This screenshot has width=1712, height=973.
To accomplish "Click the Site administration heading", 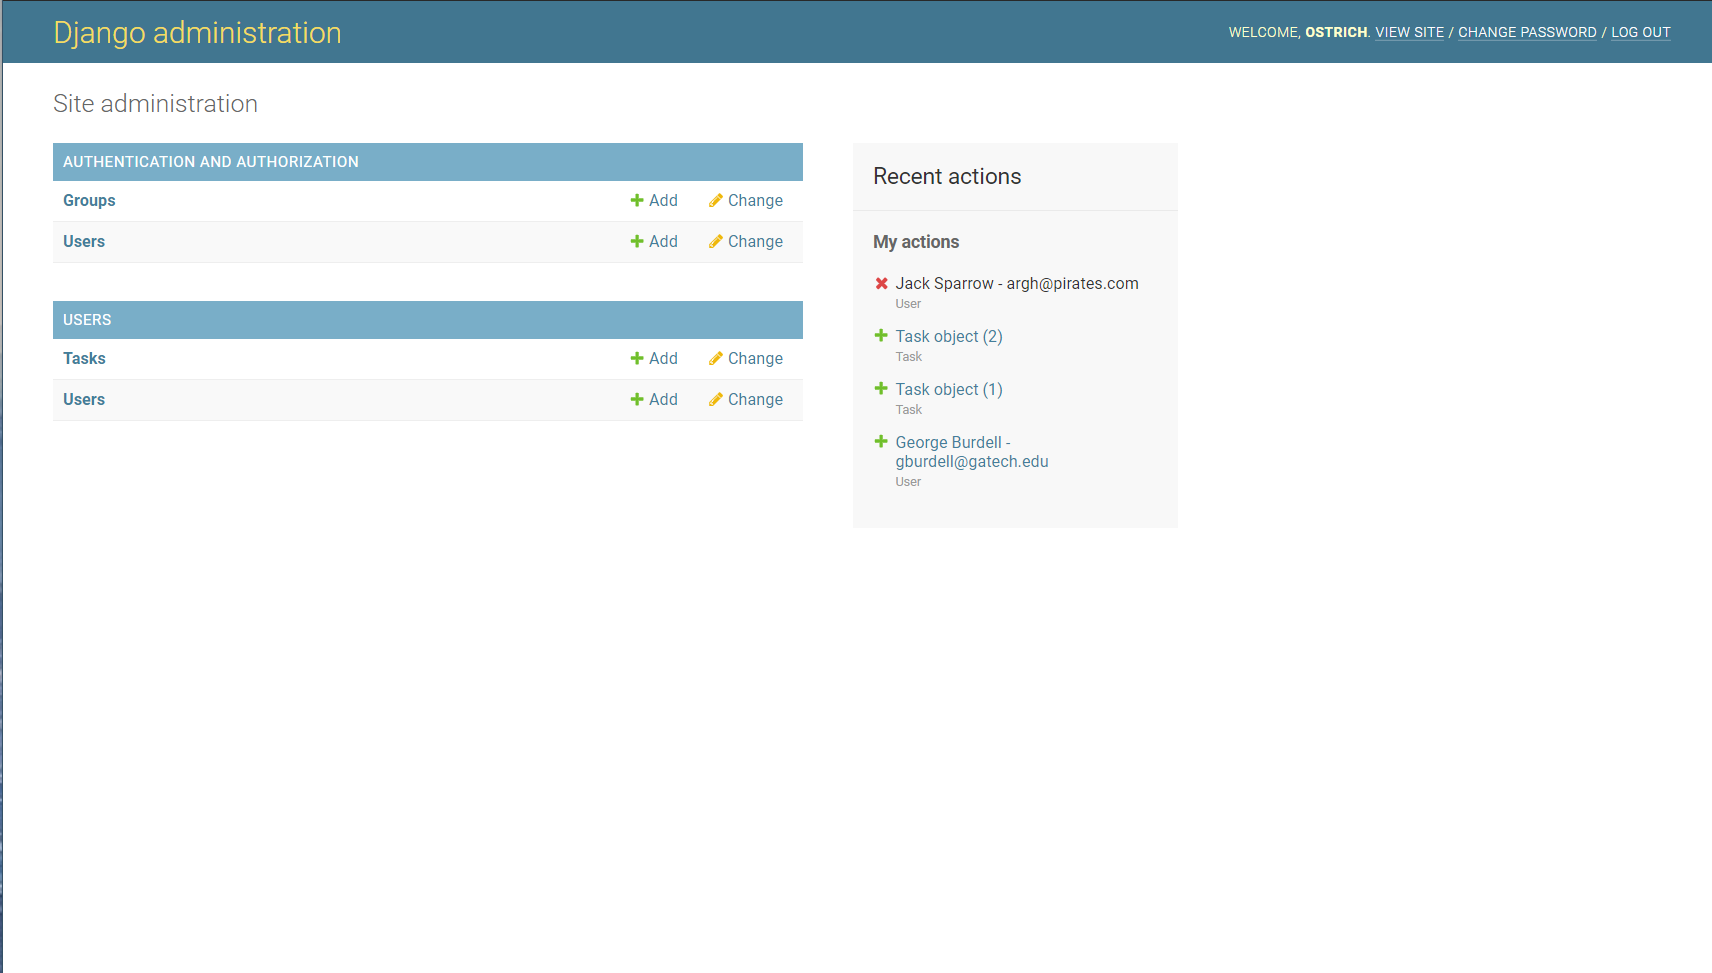I will [x=155, y=104].
